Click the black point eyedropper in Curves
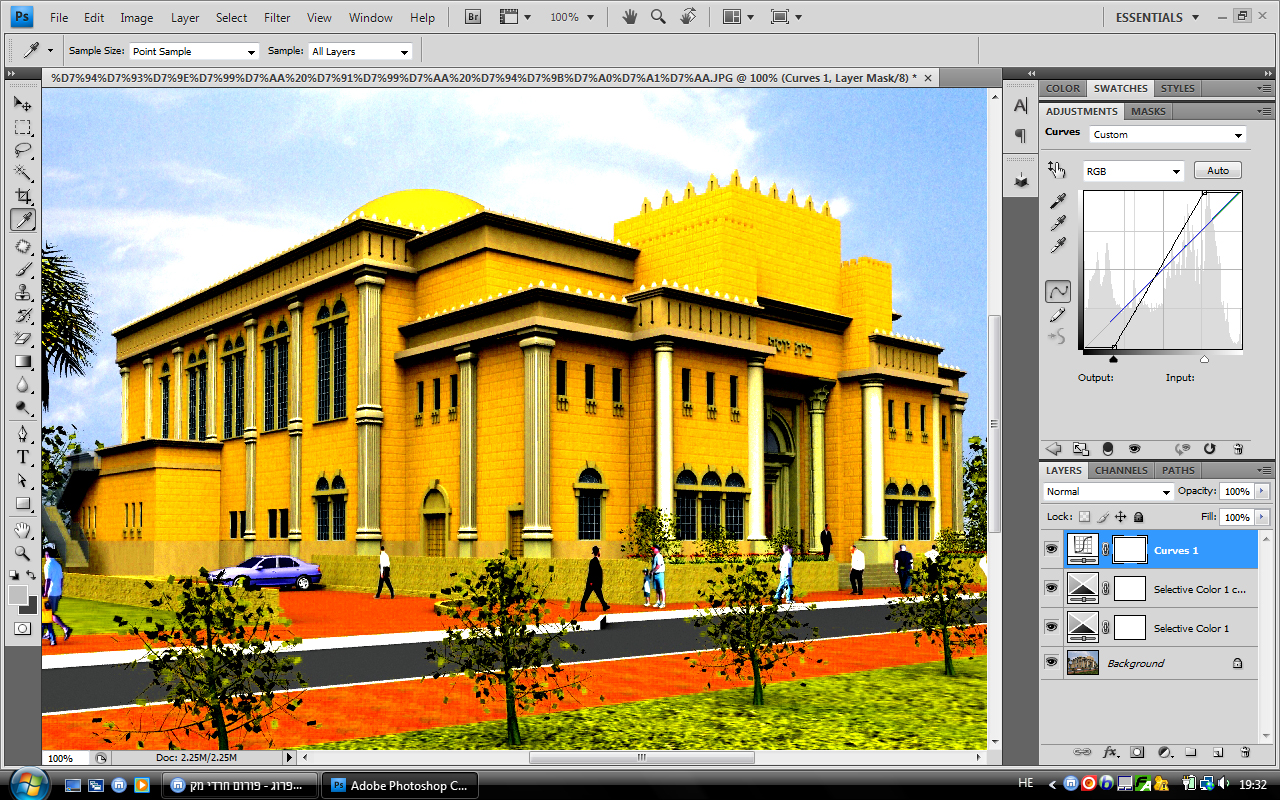Image resolution: width=1280 pixels, height=800 pixels. (x=1058, y=201)
